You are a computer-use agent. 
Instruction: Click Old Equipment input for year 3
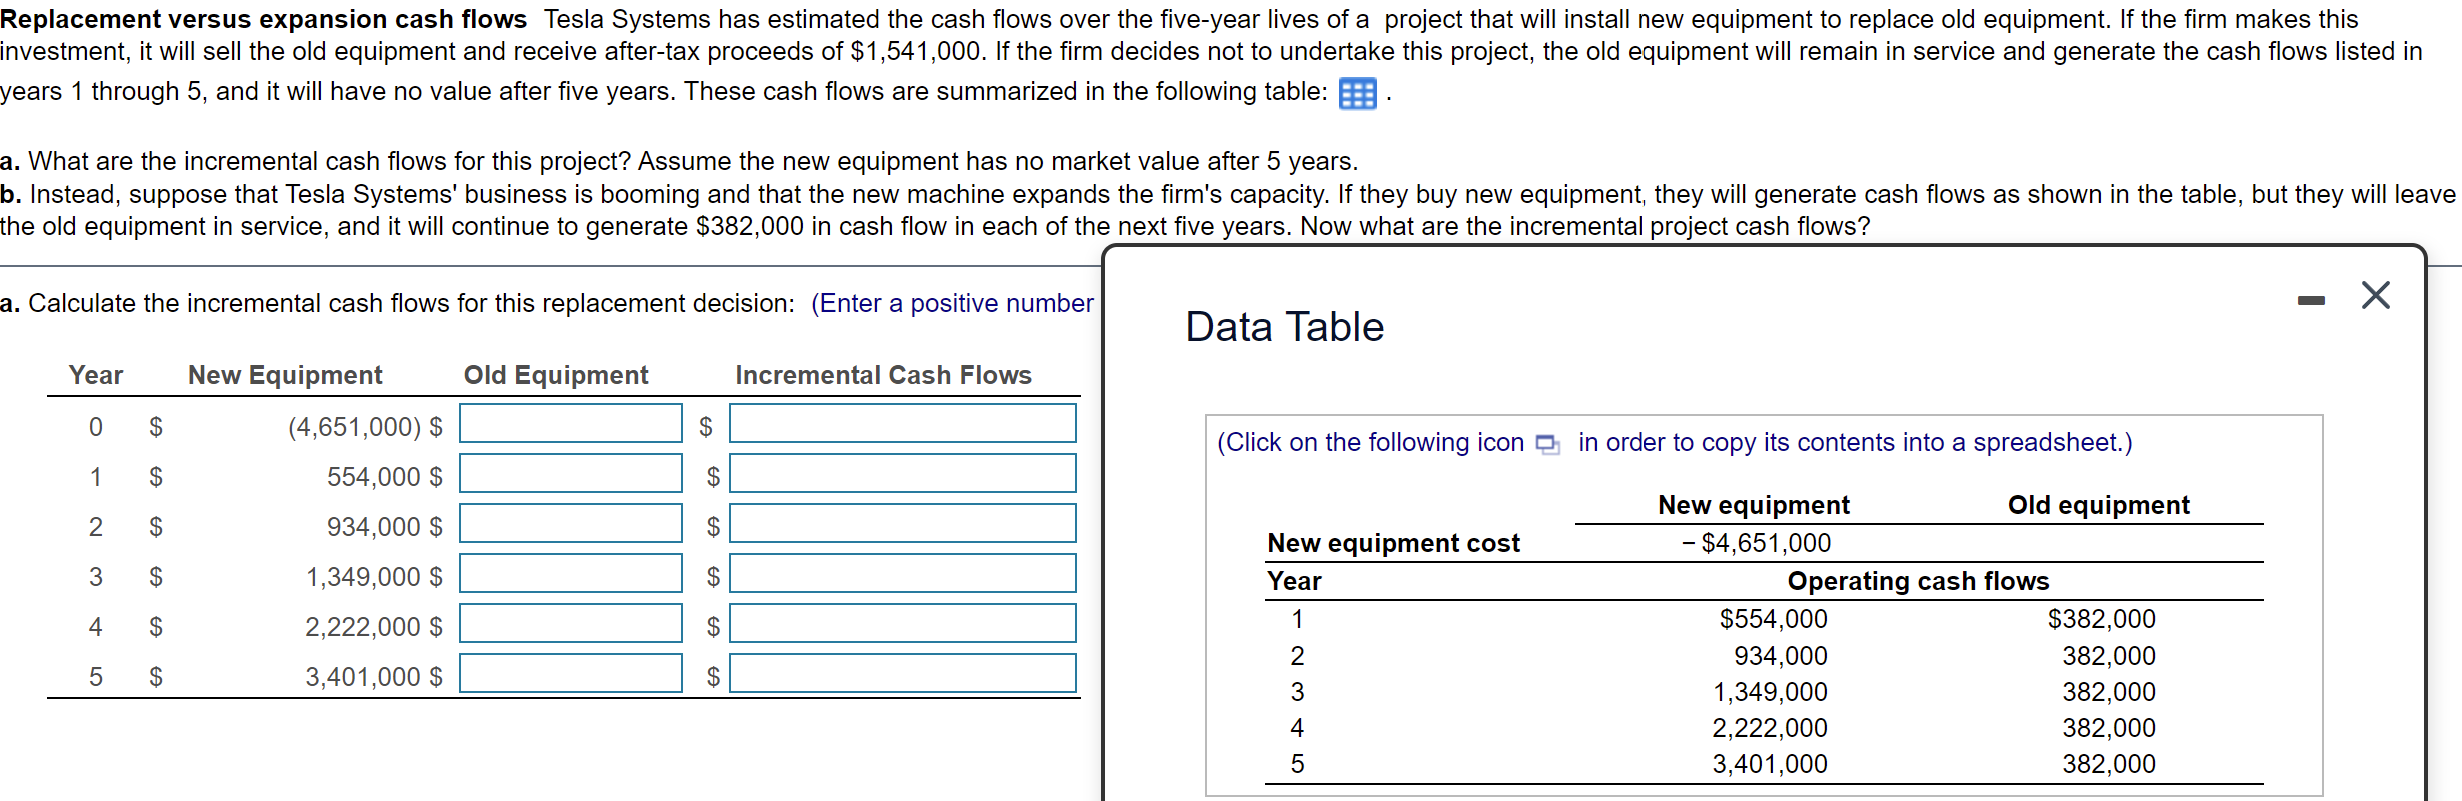click(571, 573)
